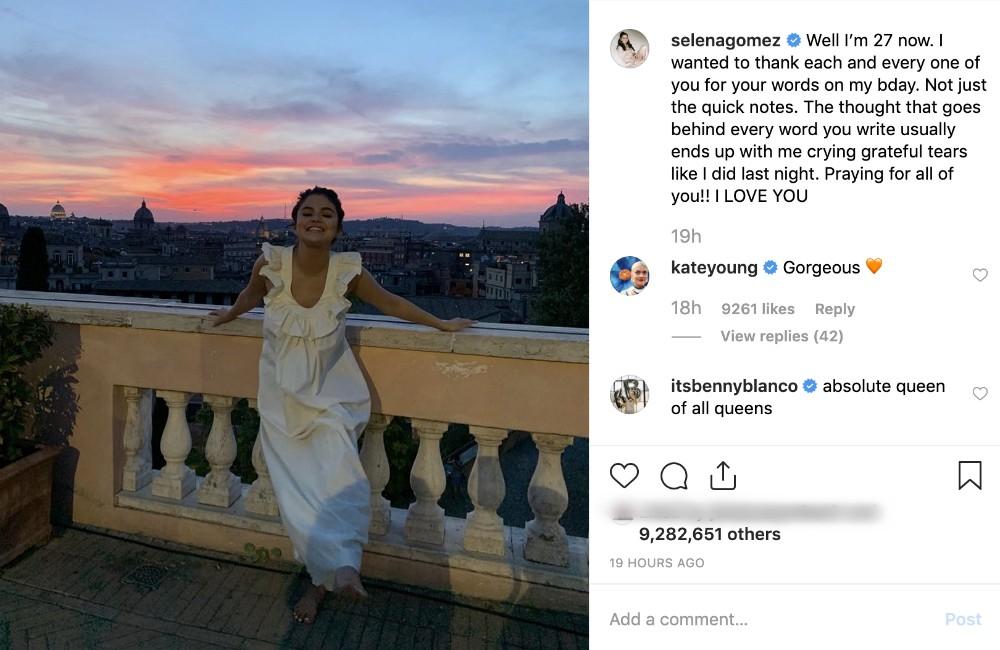Screen dimensions: 1000x650
Task: Open the itsbennyblanco username link
Action: (x=735, y=386)
